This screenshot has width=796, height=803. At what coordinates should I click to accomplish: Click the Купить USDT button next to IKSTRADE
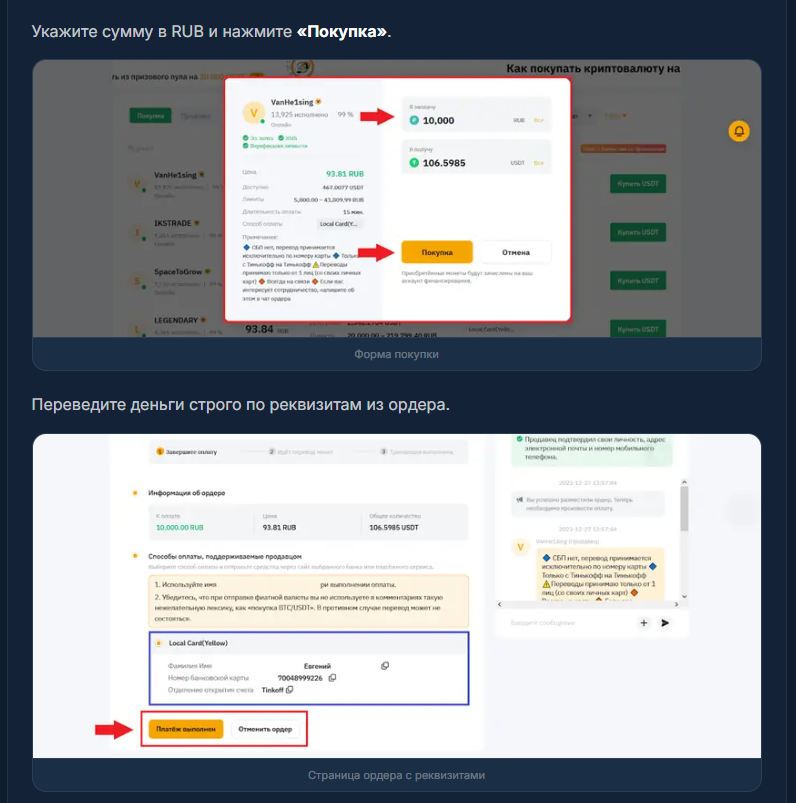[x=638, y=232]
